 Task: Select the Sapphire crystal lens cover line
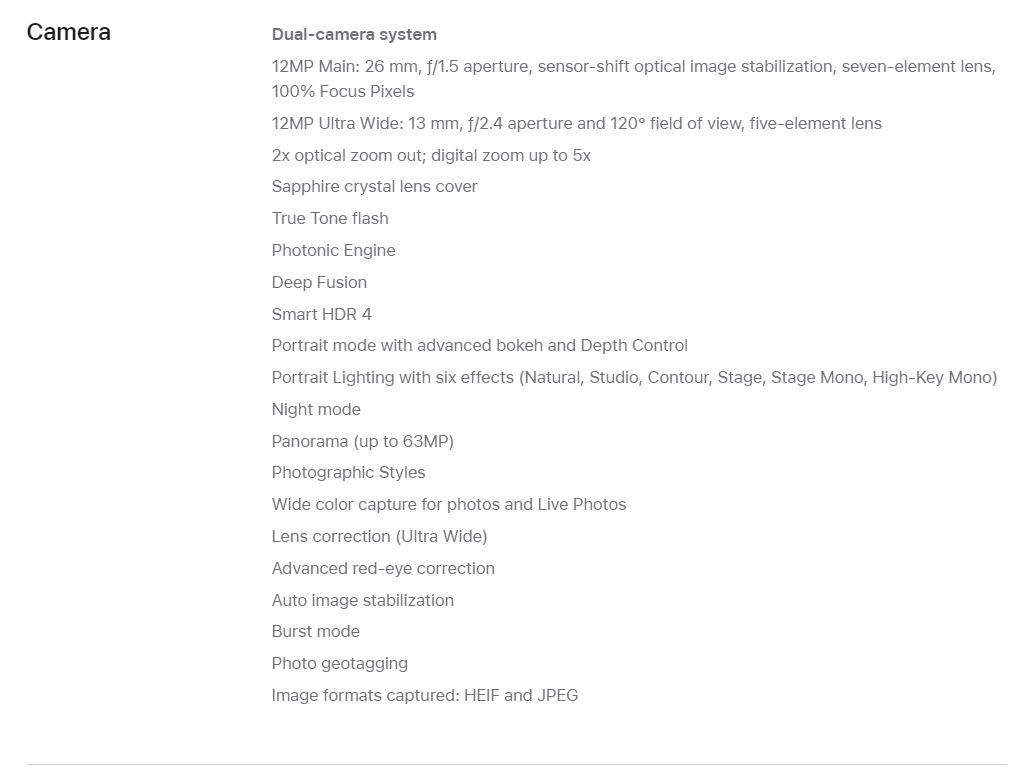pyautogui.click(x=375, y=187)
